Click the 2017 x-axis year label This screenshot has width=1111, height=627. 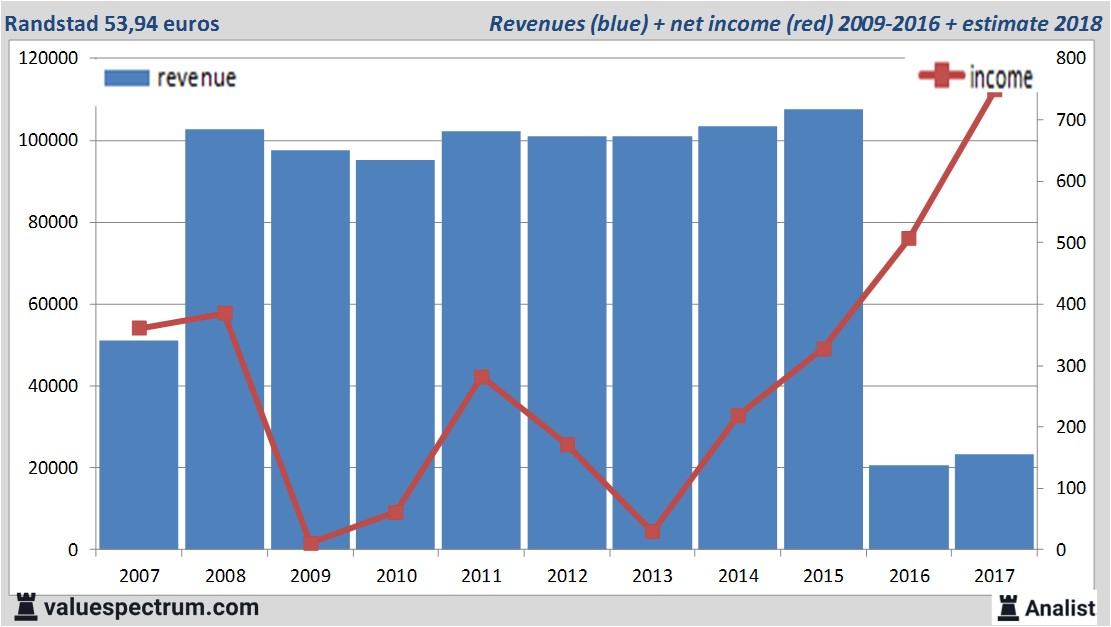(995, 575)
